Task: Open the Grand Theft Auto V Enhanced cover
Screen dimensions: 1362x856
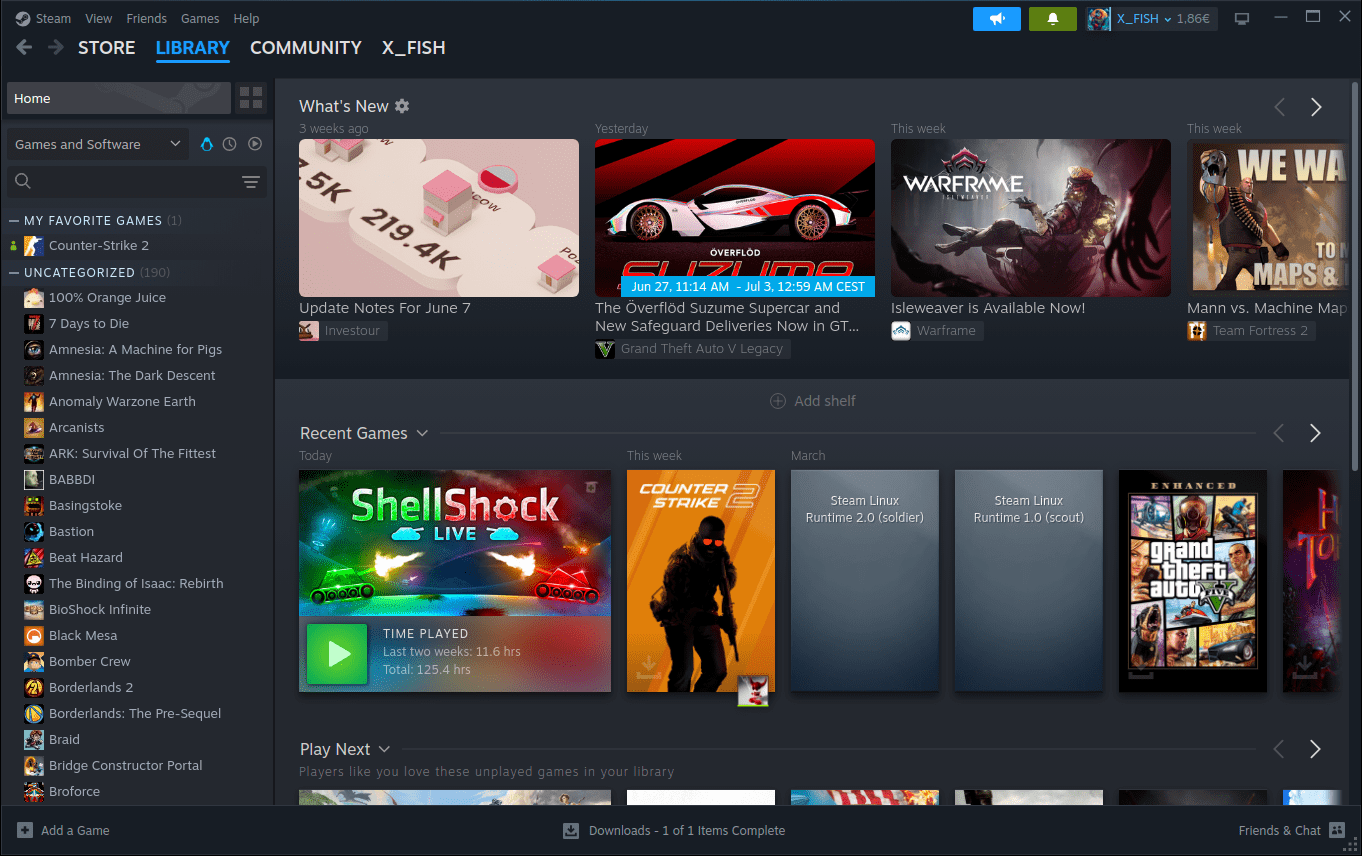Action: [1193, 581]
